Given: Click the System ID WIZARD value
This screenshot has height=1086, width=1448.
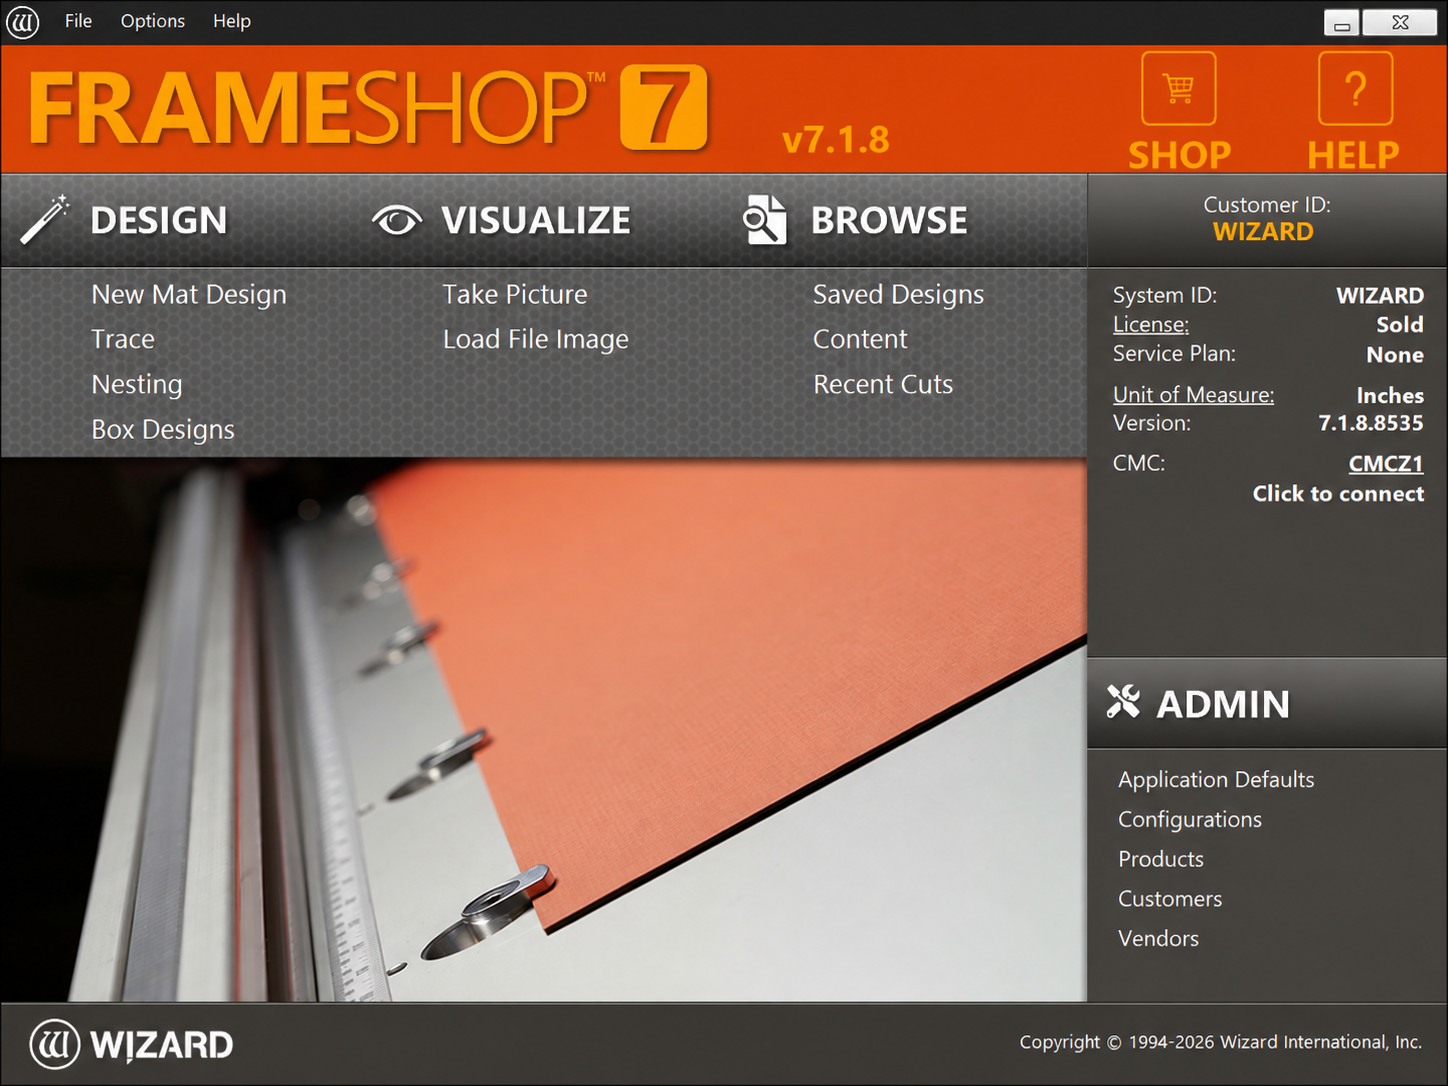Looking at the screenshot, I should (1380, 296).
